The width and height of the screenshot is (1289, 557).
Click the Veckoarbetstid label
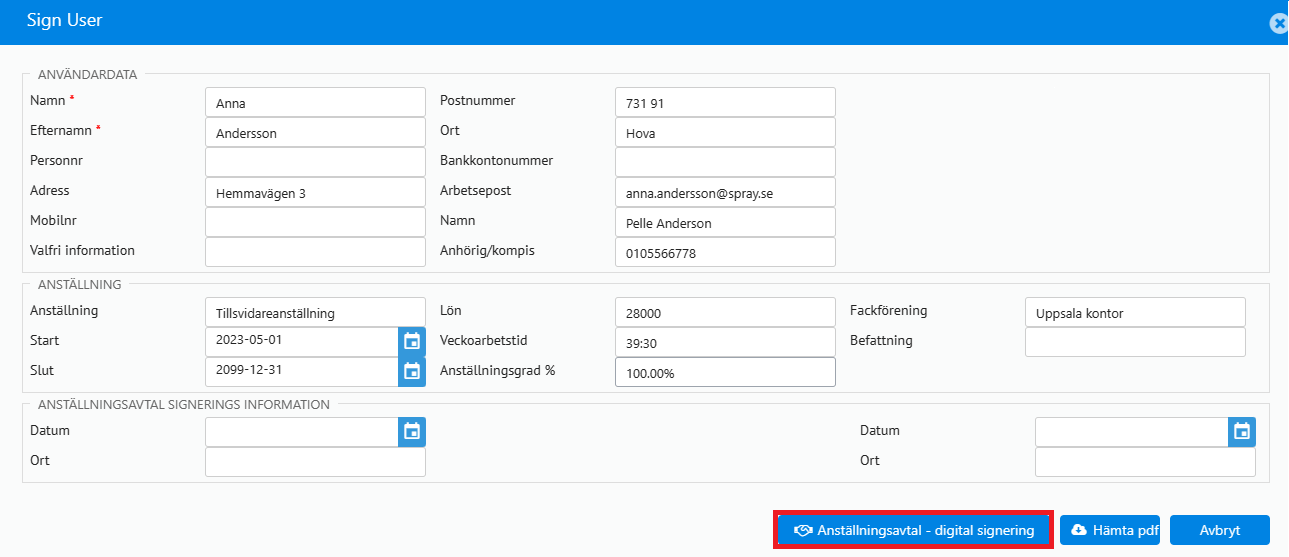482,340
